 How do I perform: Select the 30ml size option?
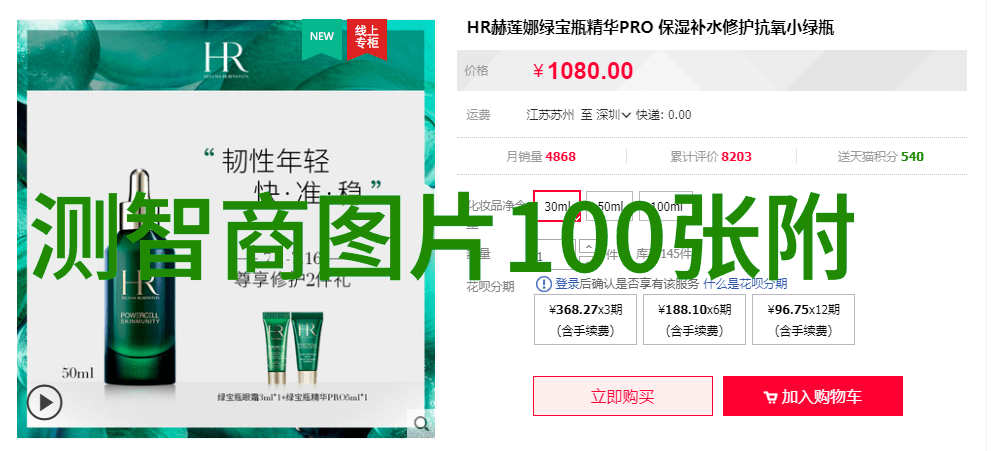click(556, 206)
